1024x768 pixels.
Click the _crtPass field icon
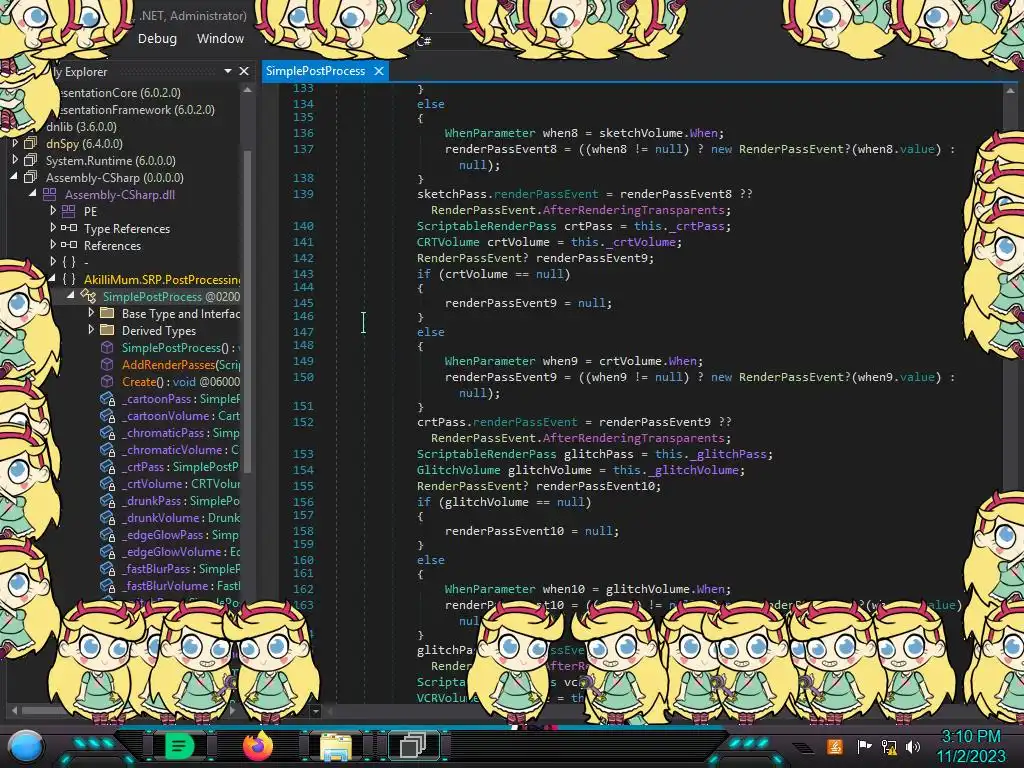(108, 467)
